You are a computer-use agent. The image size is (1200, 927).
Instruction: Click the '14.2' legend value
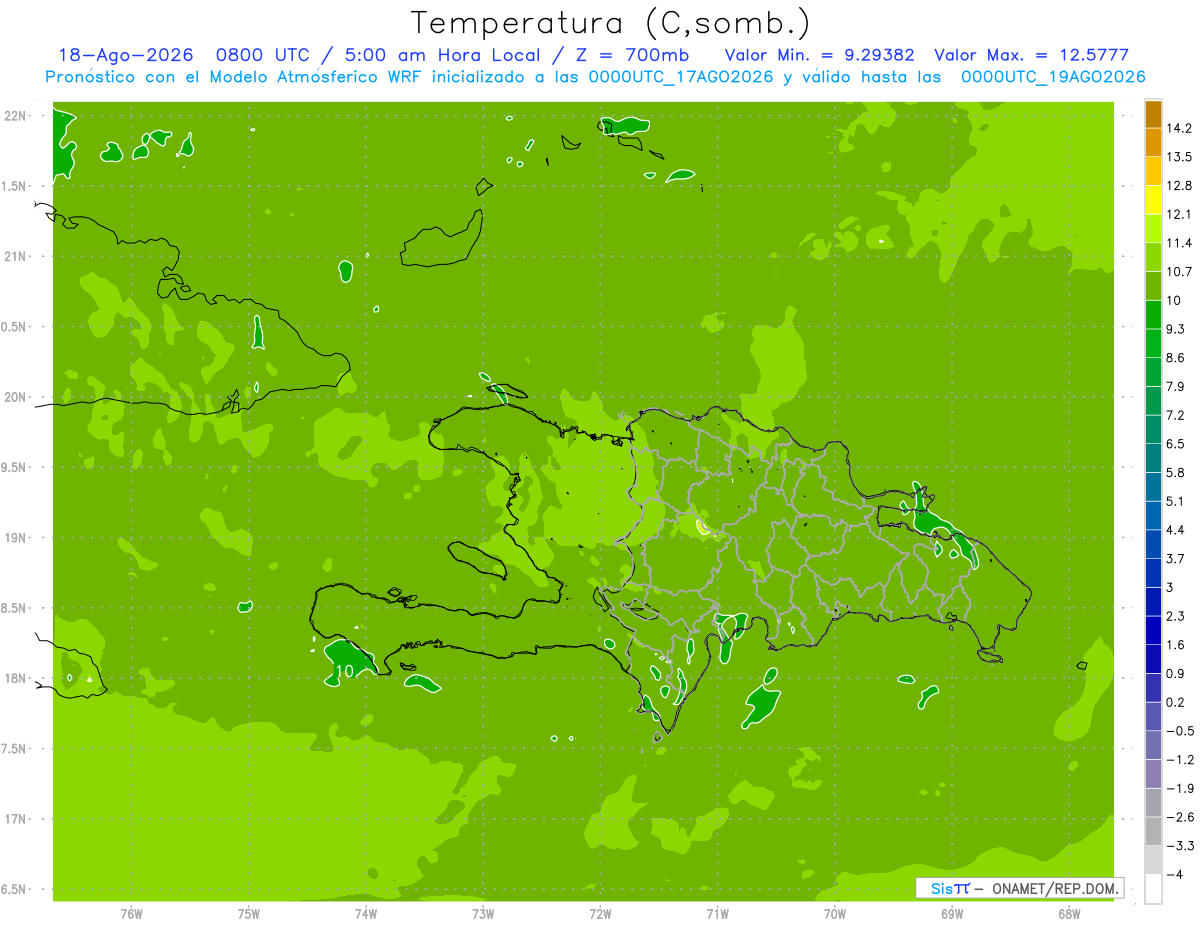[1180, 128]
